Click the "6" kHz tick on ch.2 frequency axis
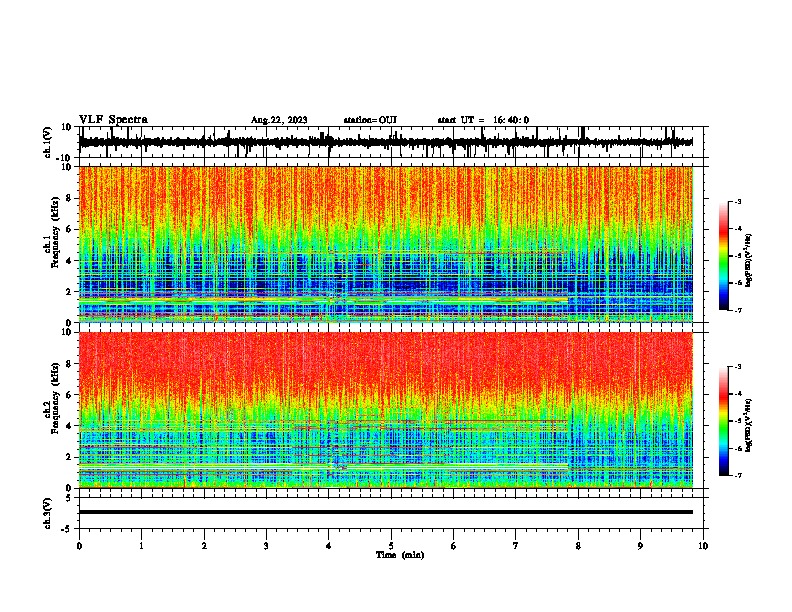This screenshot has width=792, height=612. tap(70, 395)
